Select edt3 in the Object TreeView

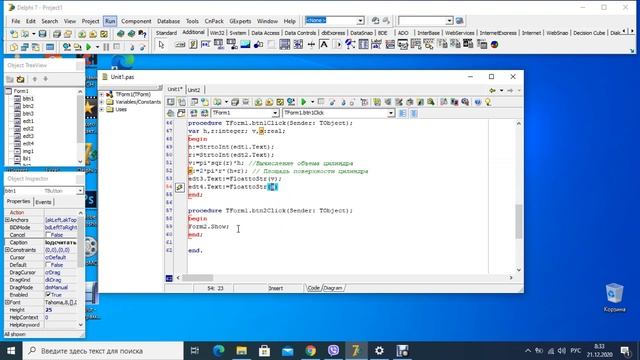28,136
